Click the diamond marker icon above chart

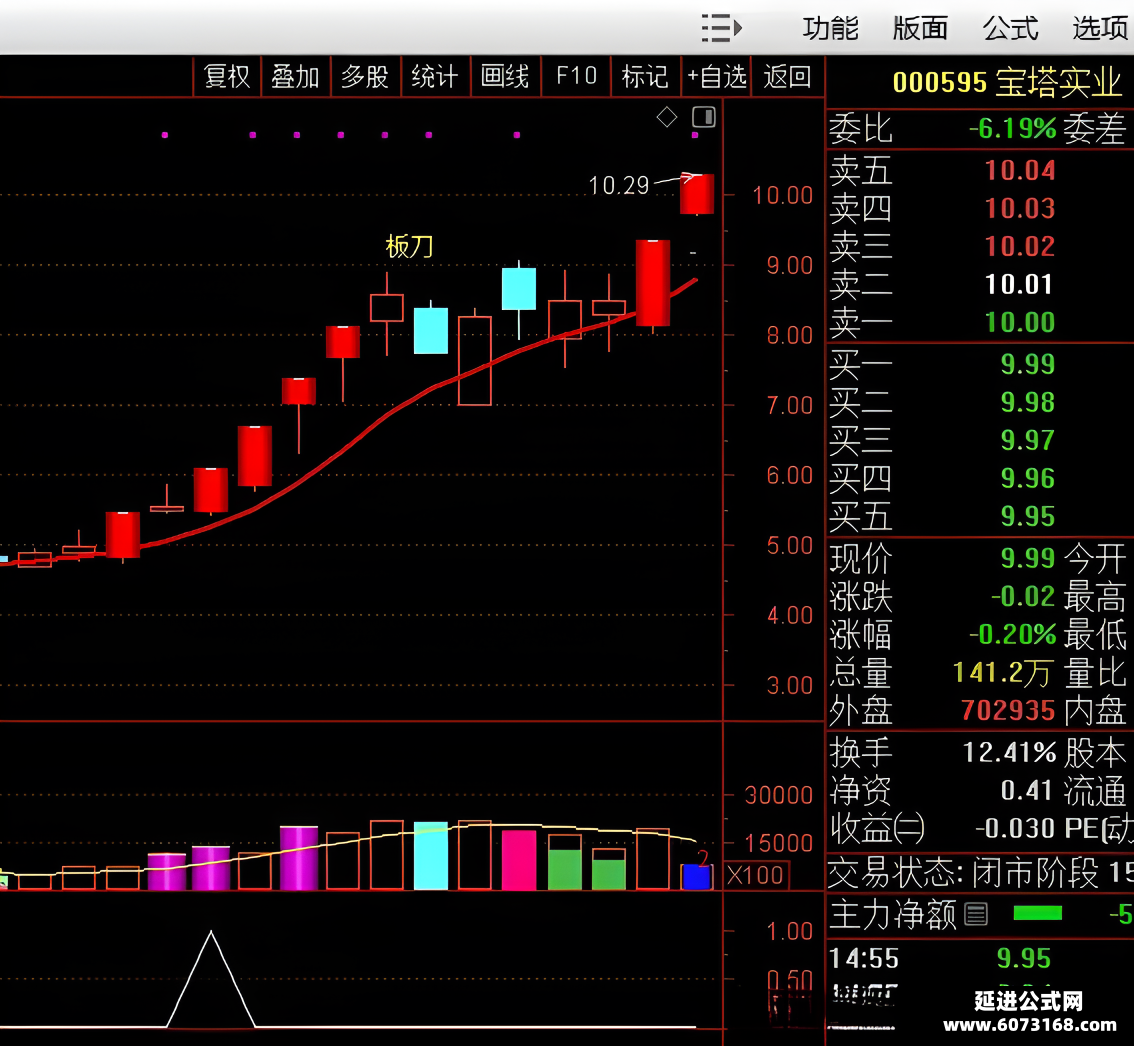(667, 116)
